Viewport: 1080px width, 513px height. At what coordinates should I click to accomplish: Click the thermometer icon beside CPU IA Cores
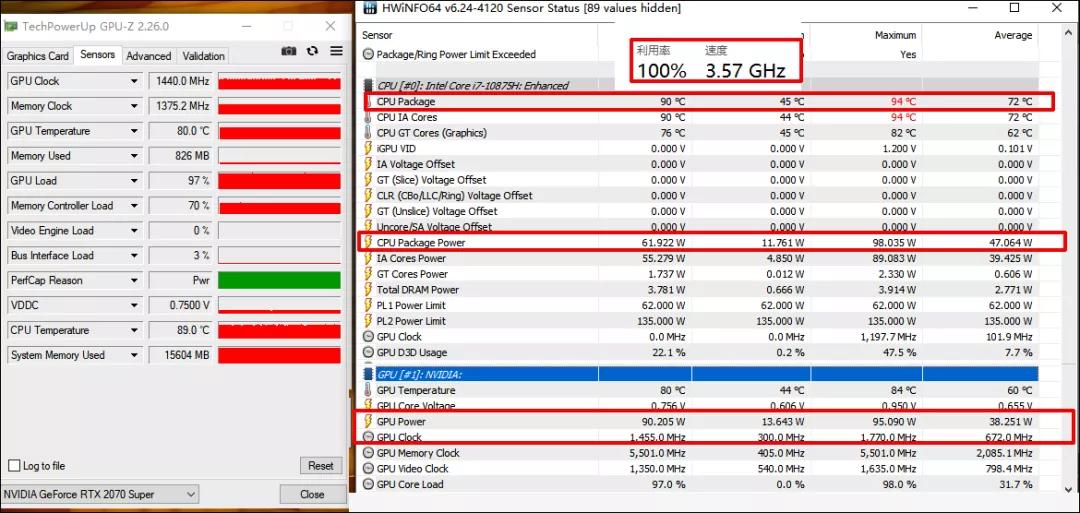click(x=368, y=118)
